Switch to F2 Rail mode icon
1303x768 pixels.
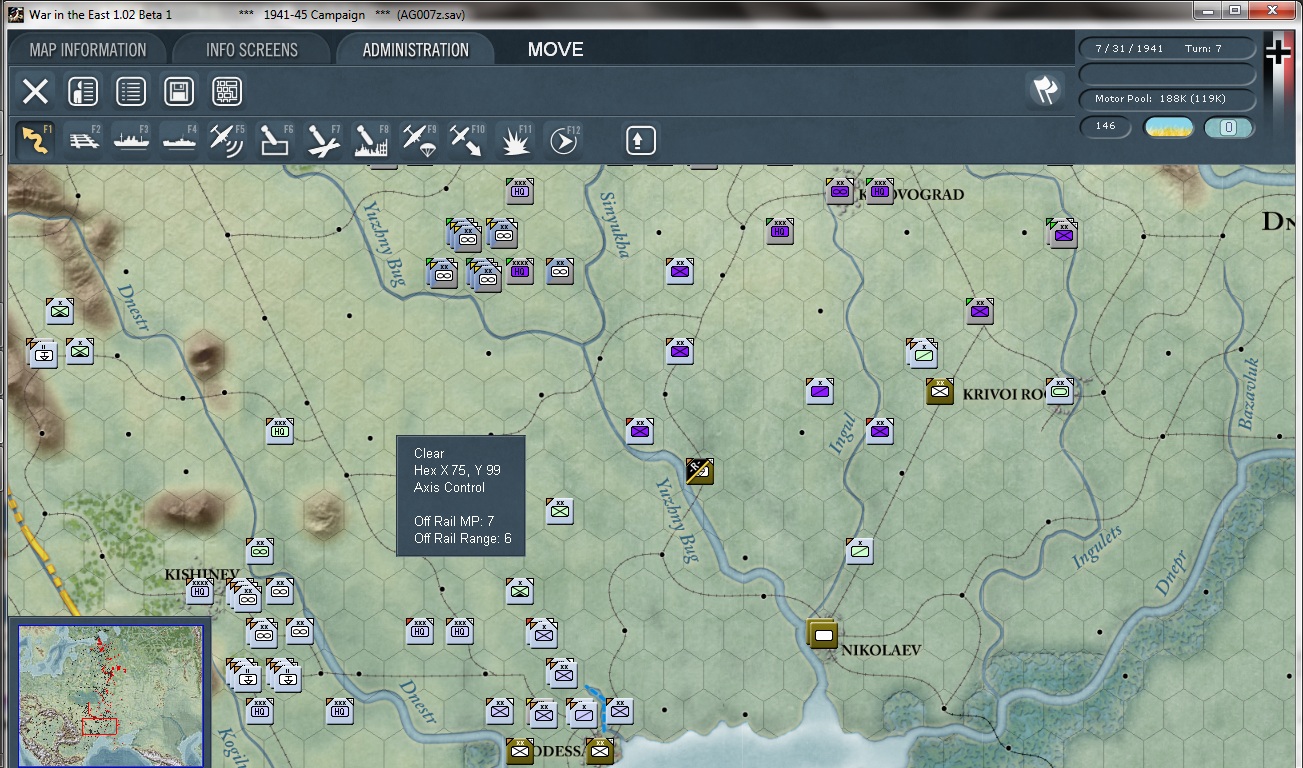pyautogui.click(x=85, y=140)
